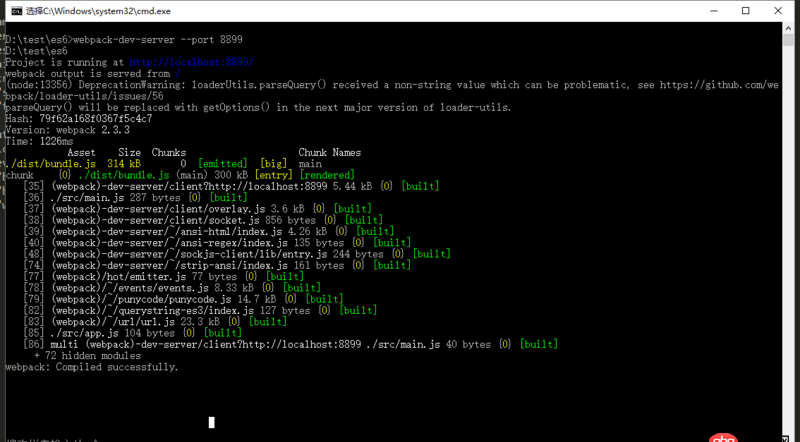Click the cmd.exe icon in title bar
The width and height of the screenshot is (800, 442).
click(x=17, y=11)
